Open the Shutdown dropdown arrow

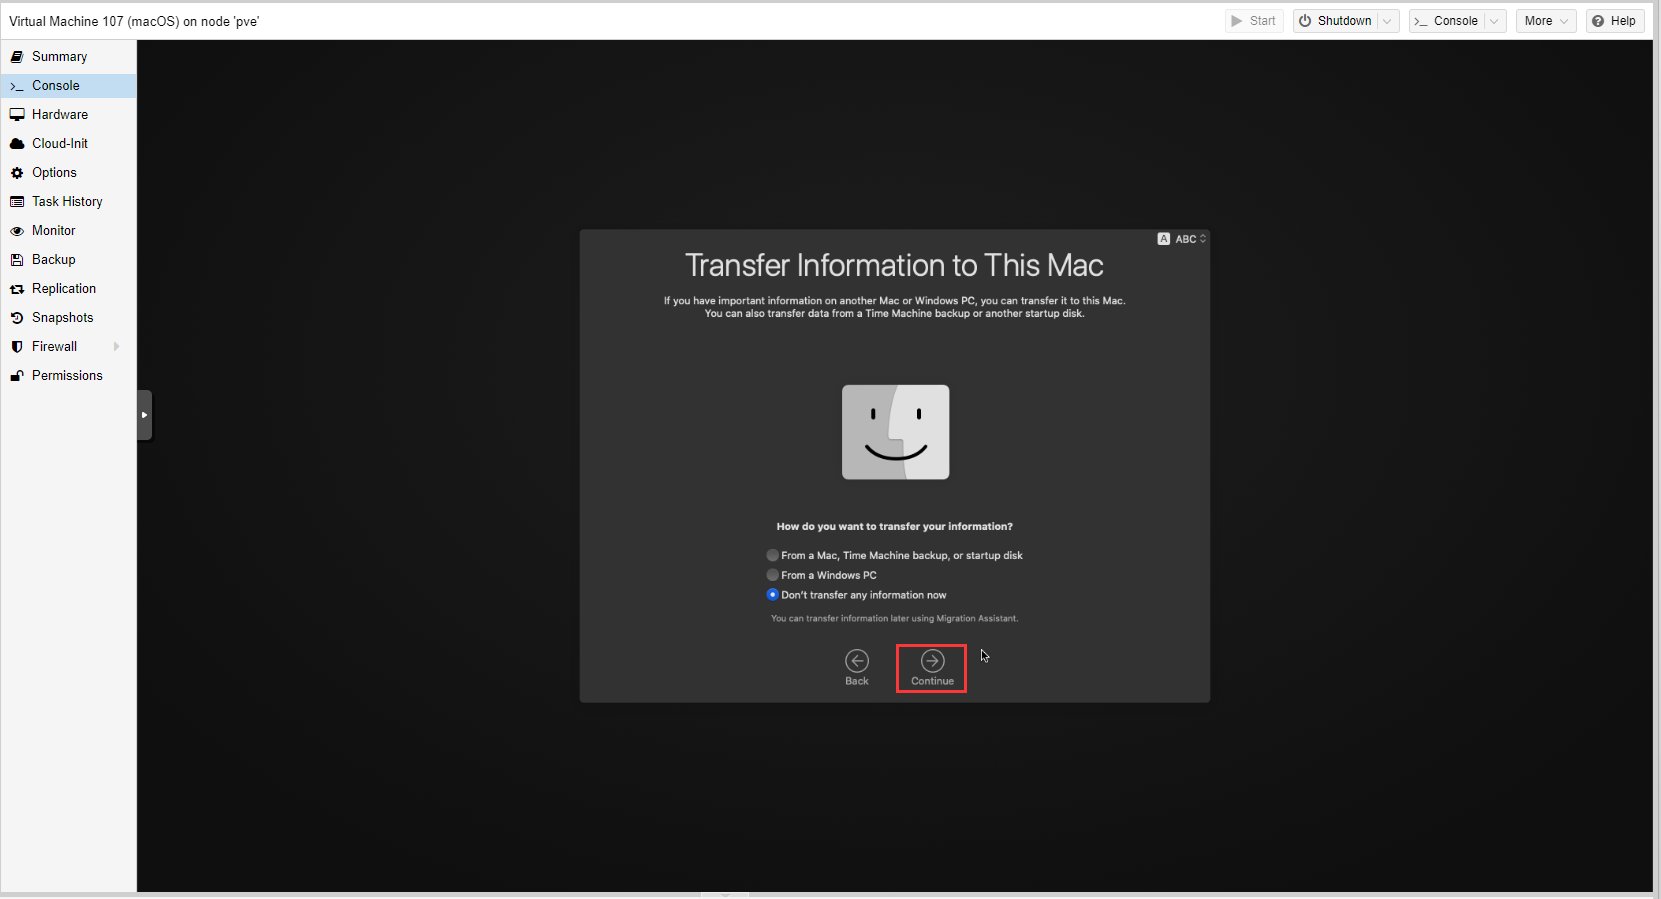pos(1387,21)
